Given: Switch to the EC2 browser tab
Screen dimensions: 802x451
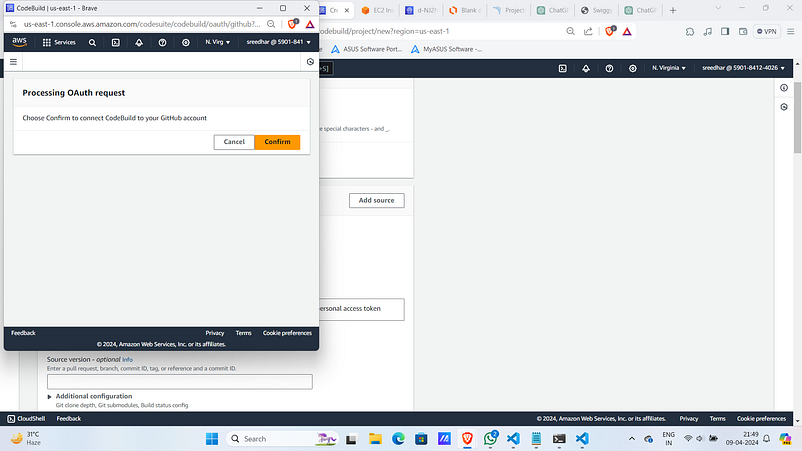Looking at the screenshot, I should point(377,10).
